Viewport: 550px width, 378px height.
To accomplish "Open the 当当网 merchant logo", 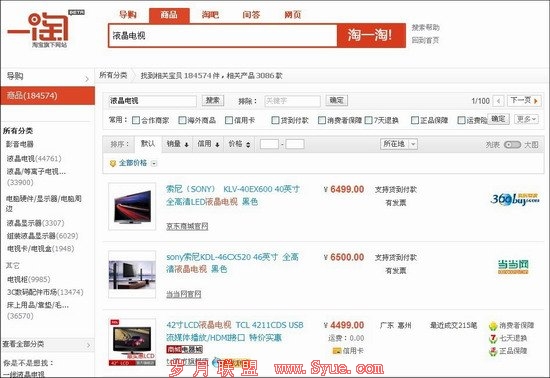I will coord(513,267).
